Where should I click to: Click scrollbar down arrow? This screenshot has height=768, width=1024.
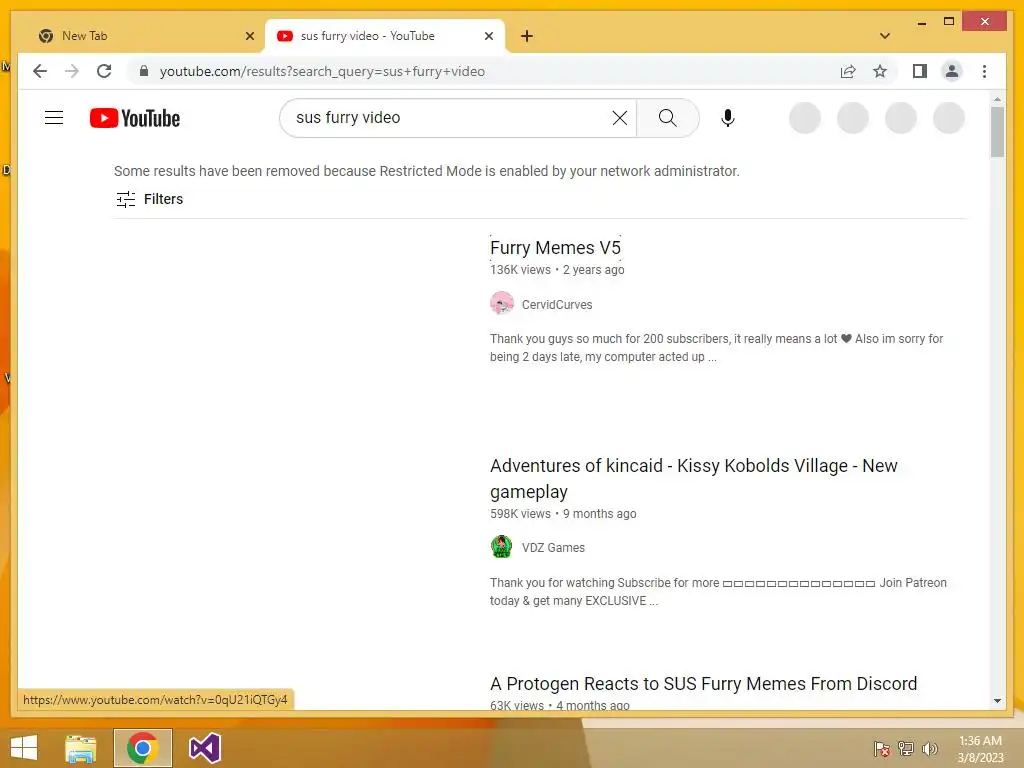[997, 701]
